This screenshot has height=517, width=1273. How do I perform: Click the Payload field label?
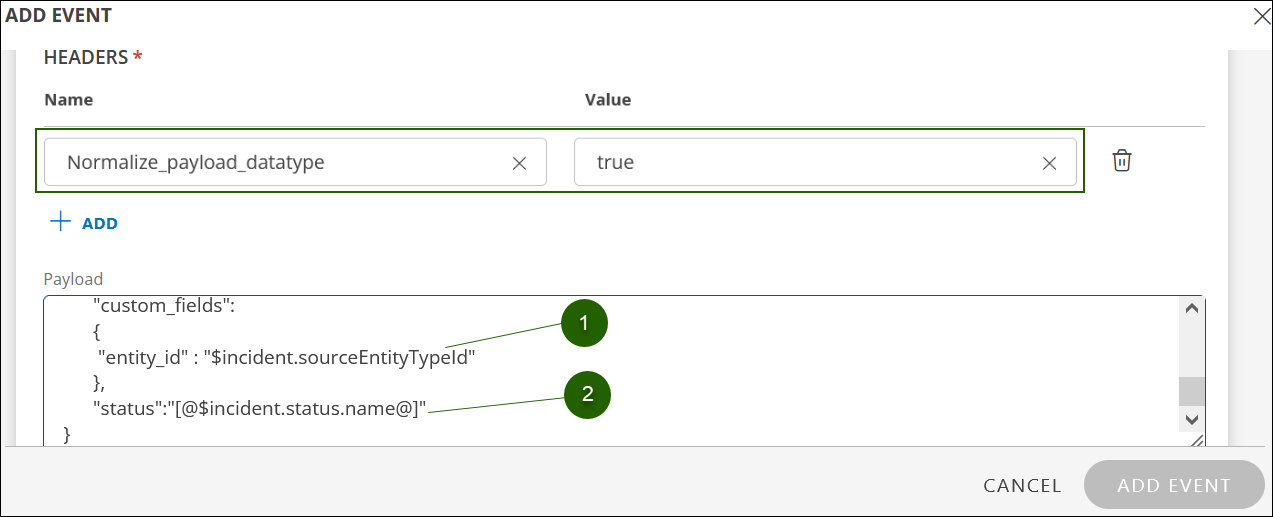tap(73, 279)
